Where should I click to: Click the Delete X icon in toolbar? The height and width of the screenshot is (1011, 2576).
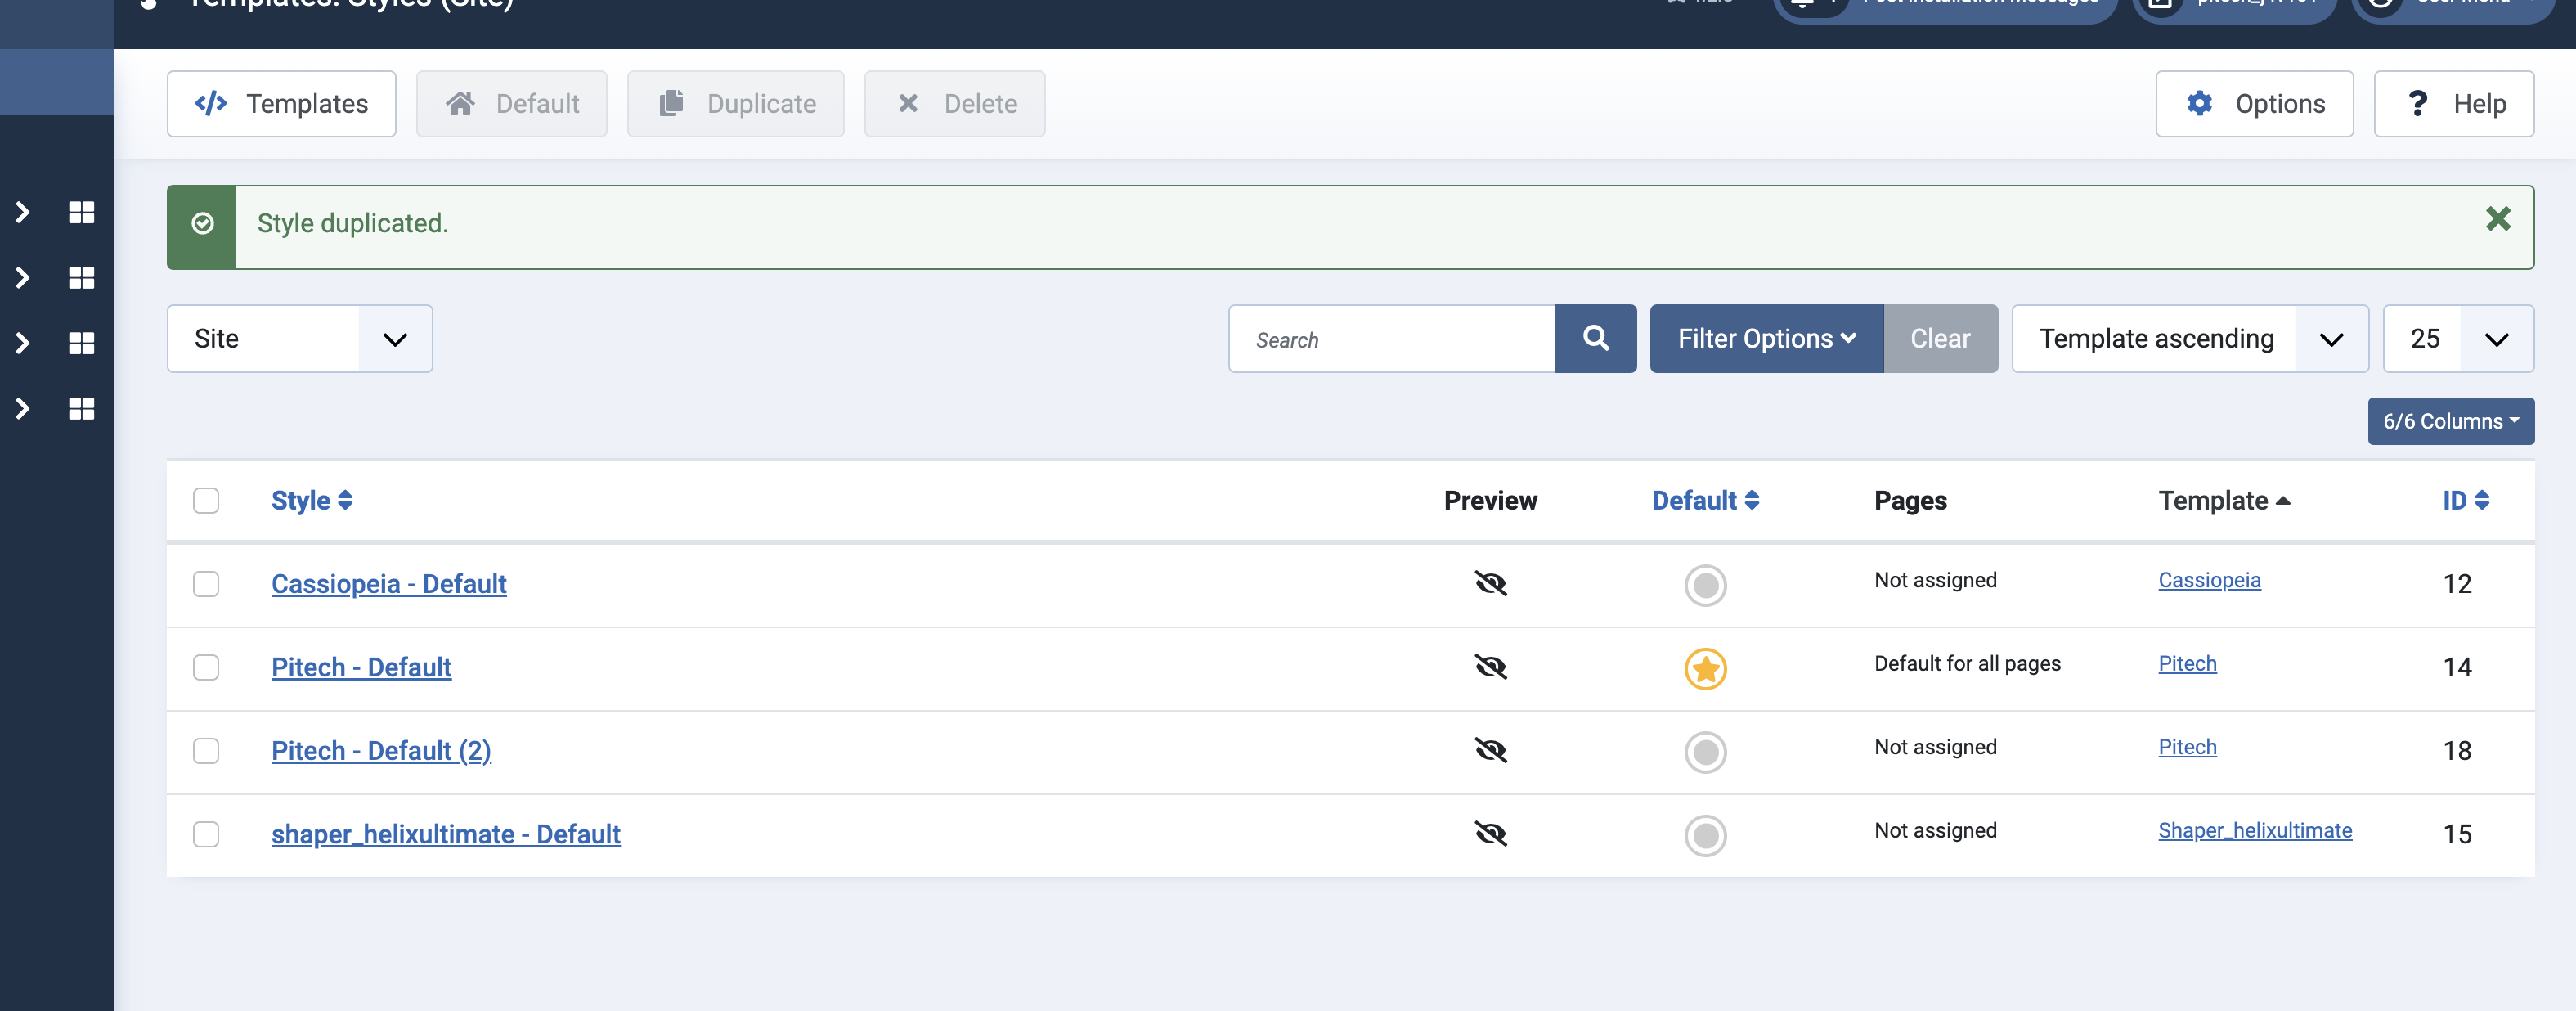(x=908, y=103)
